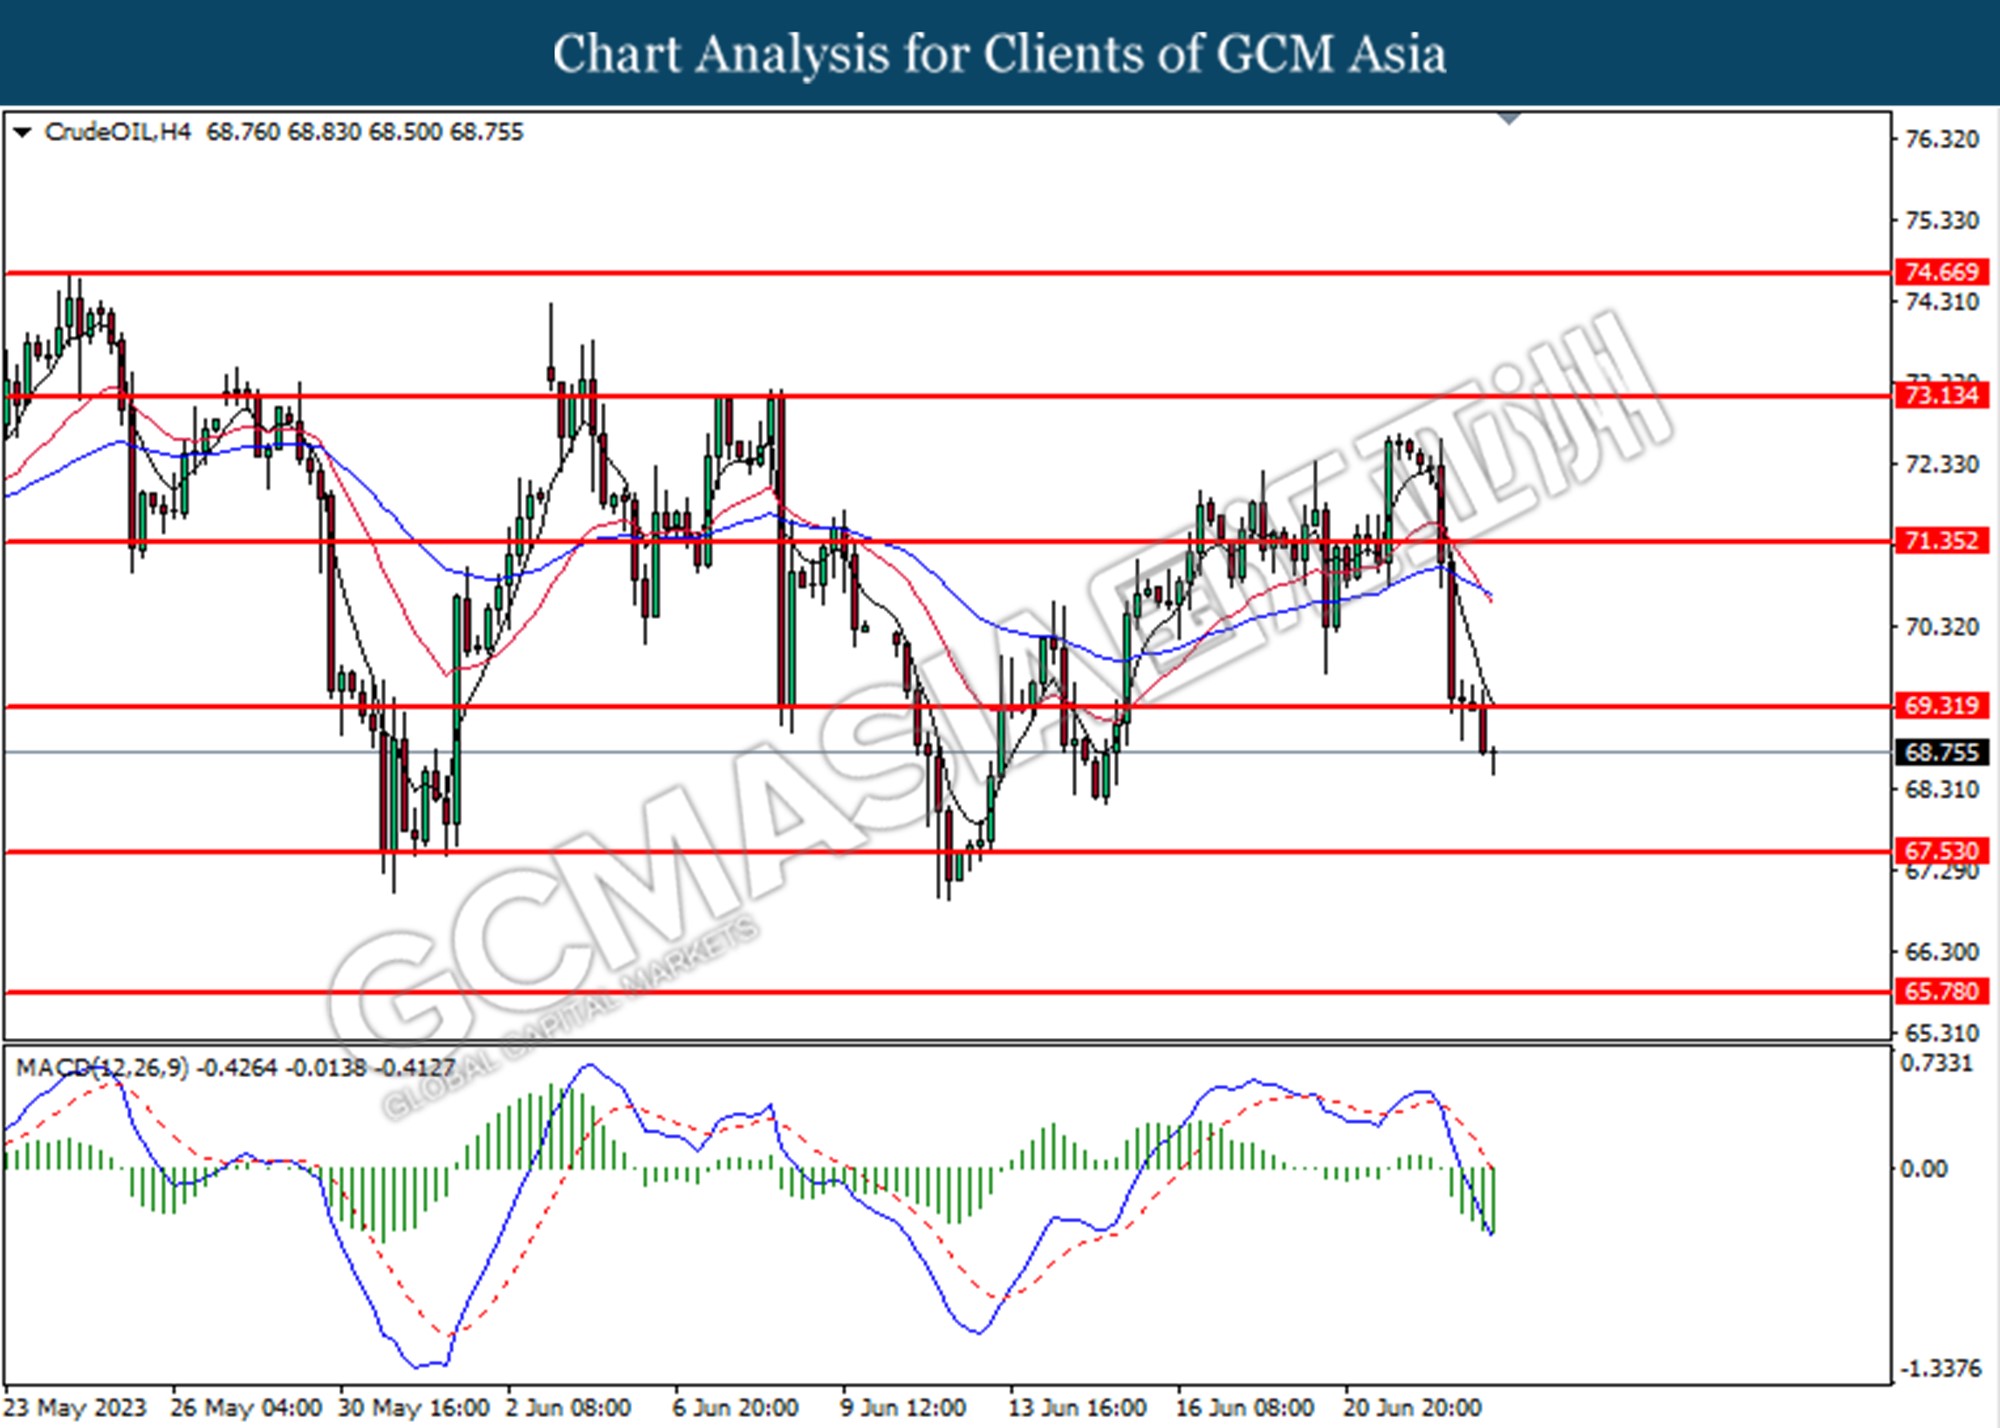The width and height of the screenshot is (2000, 1428).
Task: Click the 68.310 price axis value
Action: point(1941,790)
